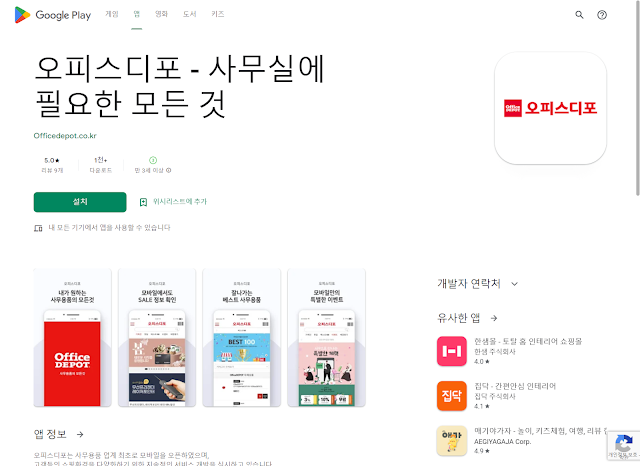The height and width of the screenshot is (466, 640).
Task: Switch to the 게임 tab
Action: tap(111, 14)
